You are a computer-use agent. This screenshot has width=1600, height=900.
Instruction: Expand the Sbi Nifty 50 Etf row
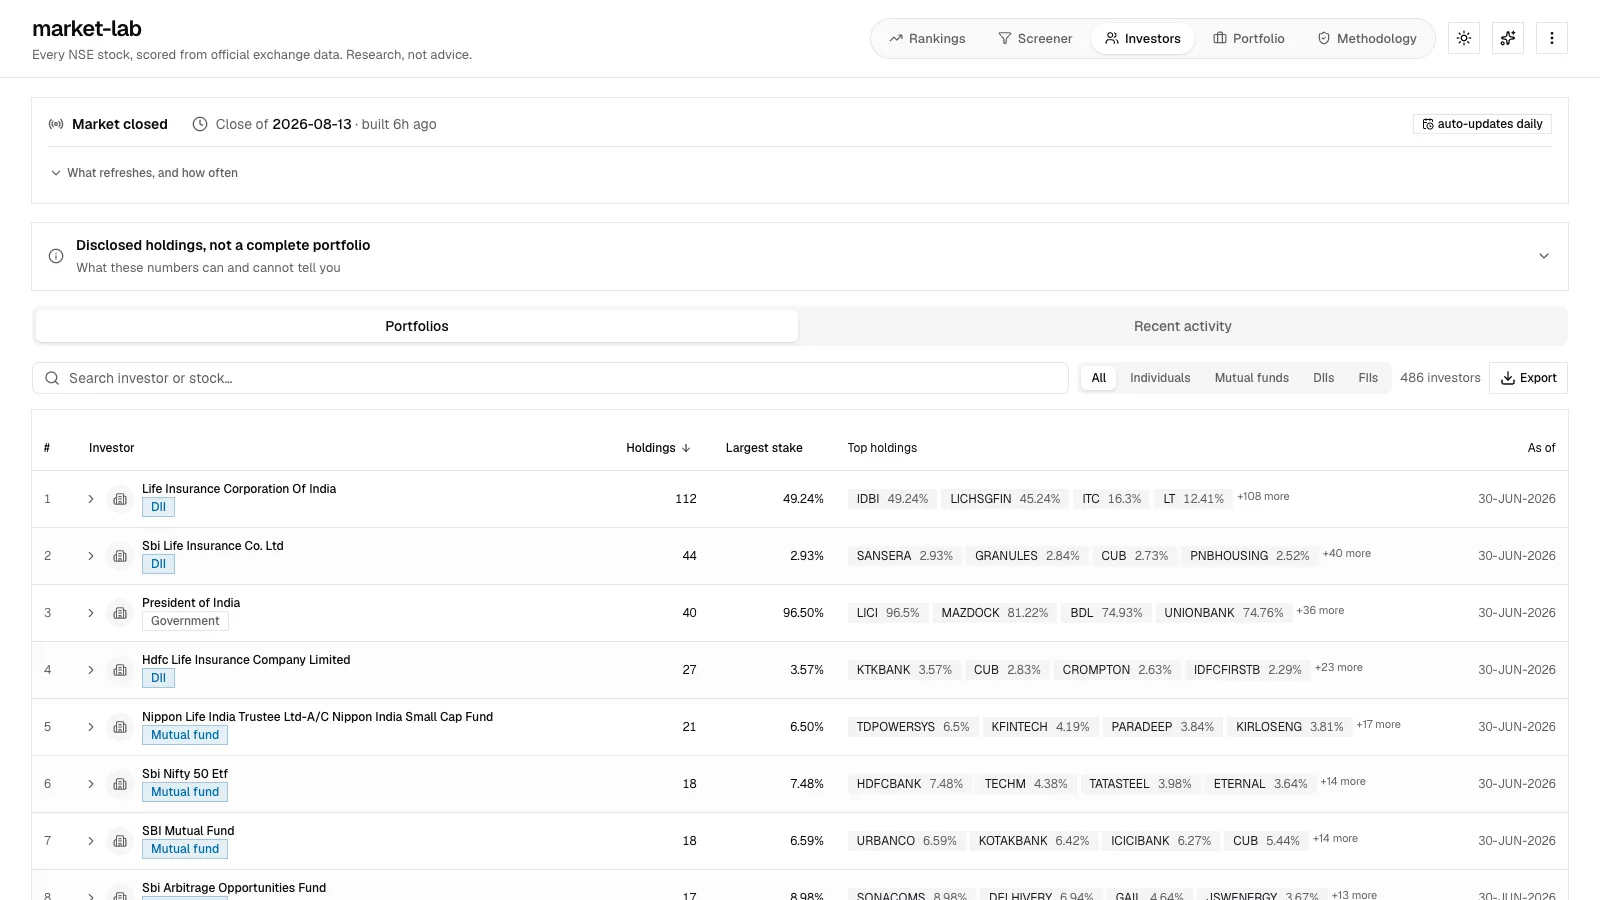90,784
